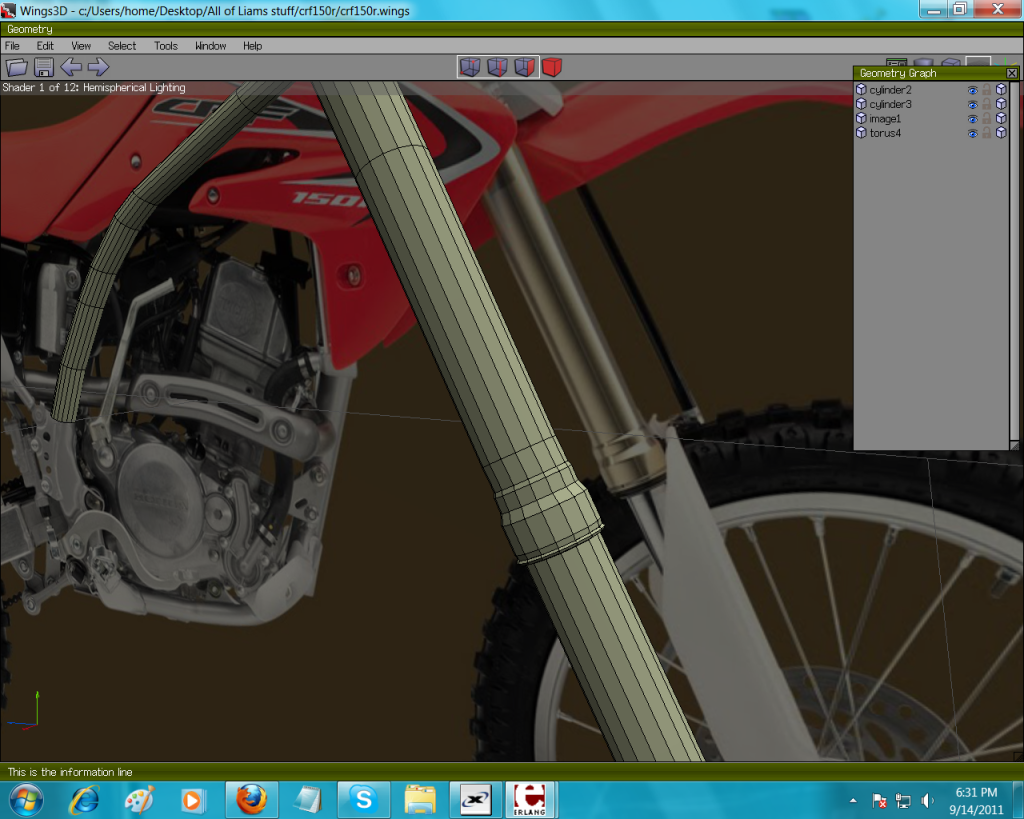
Task: Toggle wireframe cube for cylinder2
Action: point(1001,89)
